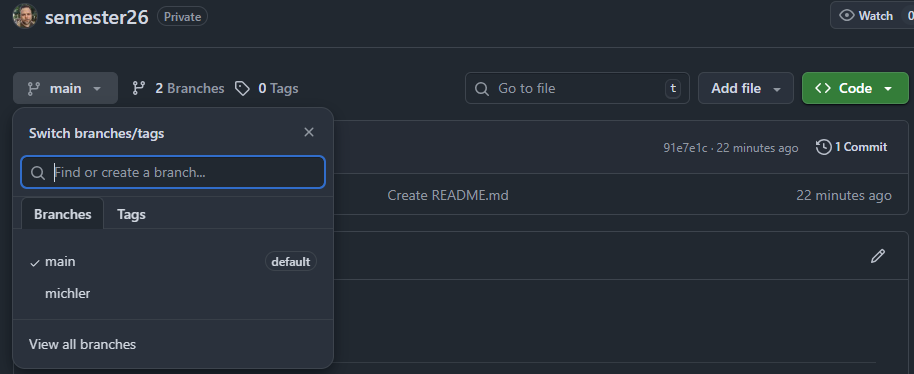Switch to the Tags tab
The height and width of the screenshot is (374, 914).
click(x=131, y=214)
